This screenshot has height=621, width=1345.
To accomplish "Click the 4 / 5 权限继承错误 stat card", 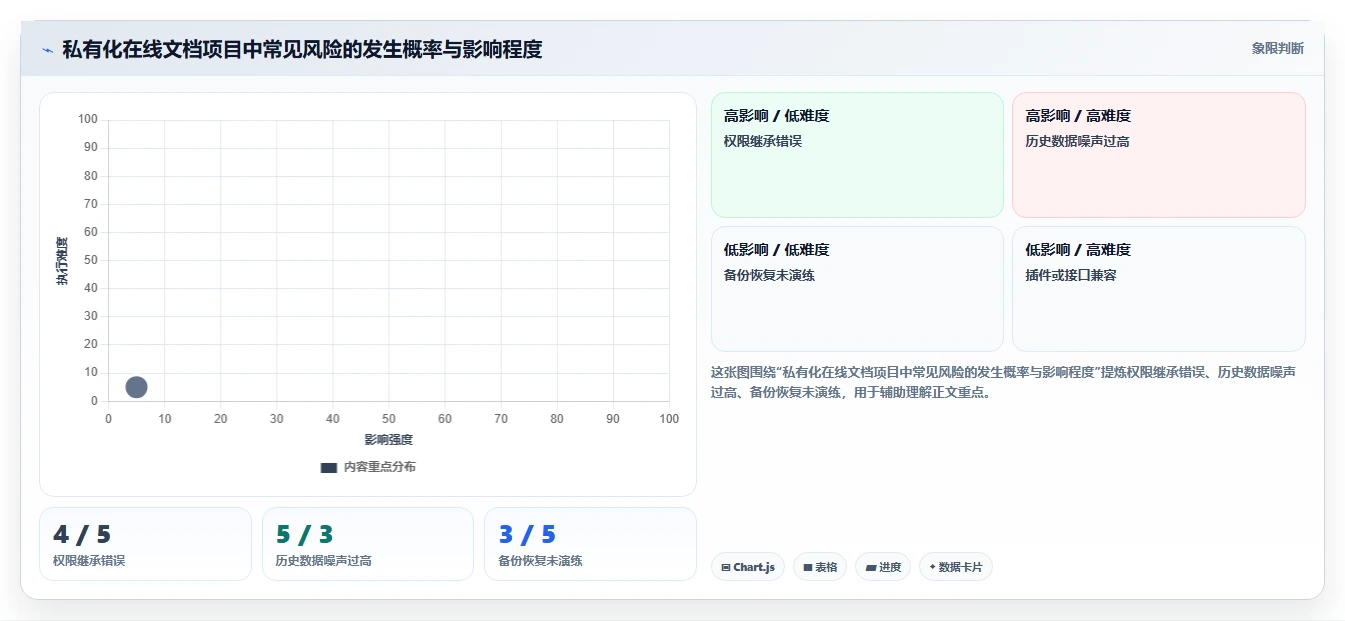I will click(145, 544).
